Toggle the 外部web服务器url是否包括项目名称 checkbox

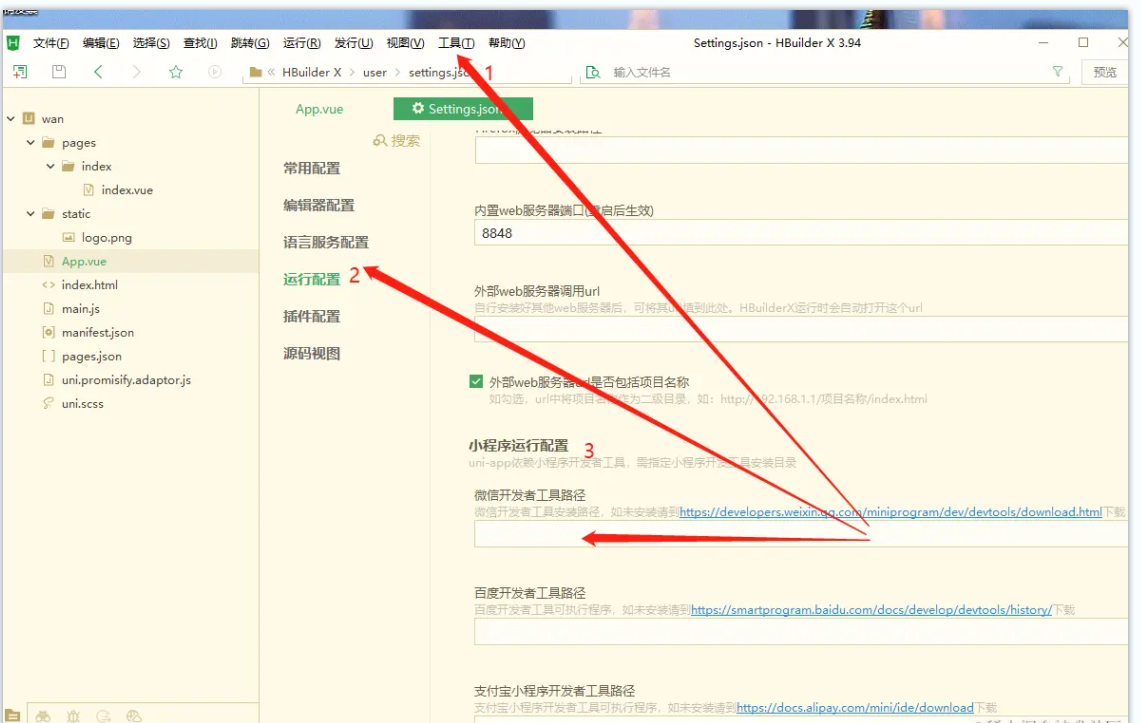pyautogui.click(x=475, y=379)
